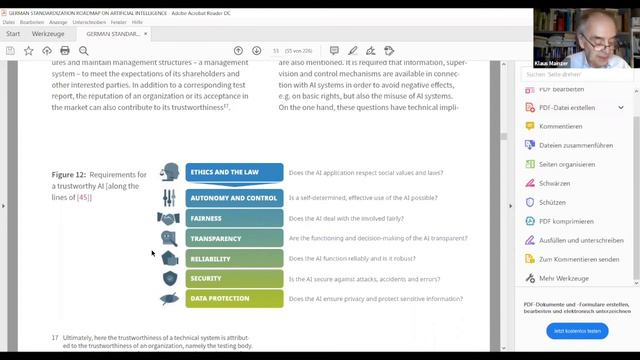Open the PDF-Datei erstellen tool
Image resolution: width=640 pixels, height=360 pixels.
tap(567, 108)
